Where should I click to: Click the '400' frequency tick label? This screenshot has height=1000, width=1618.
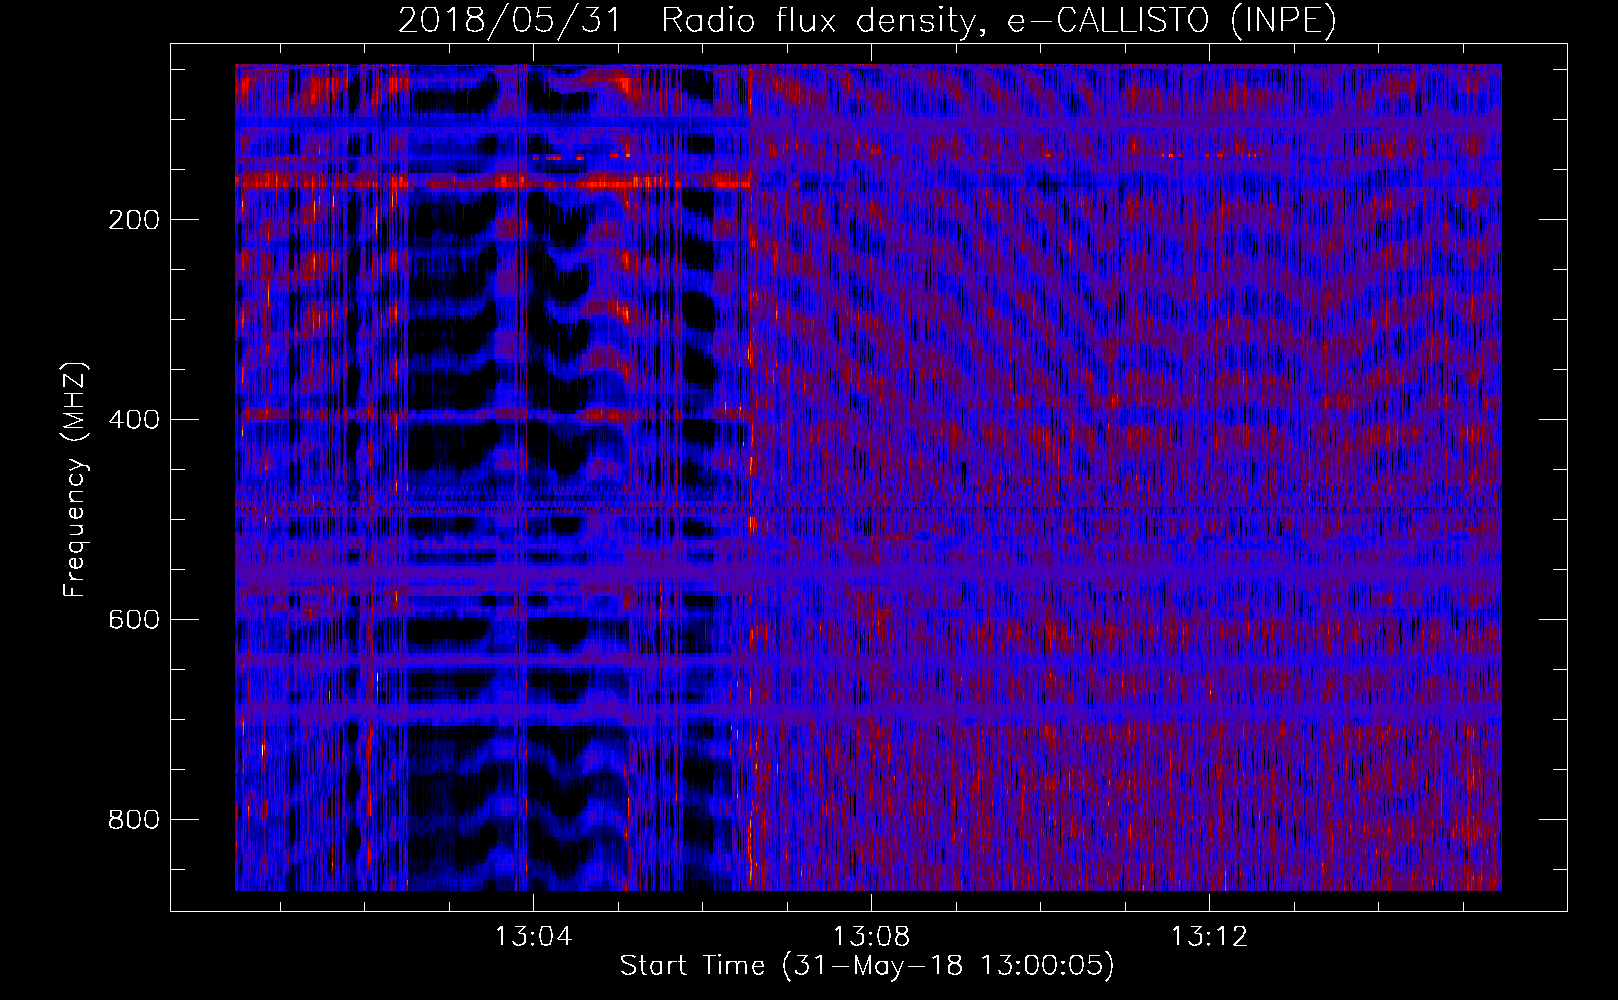coord(133,420)
